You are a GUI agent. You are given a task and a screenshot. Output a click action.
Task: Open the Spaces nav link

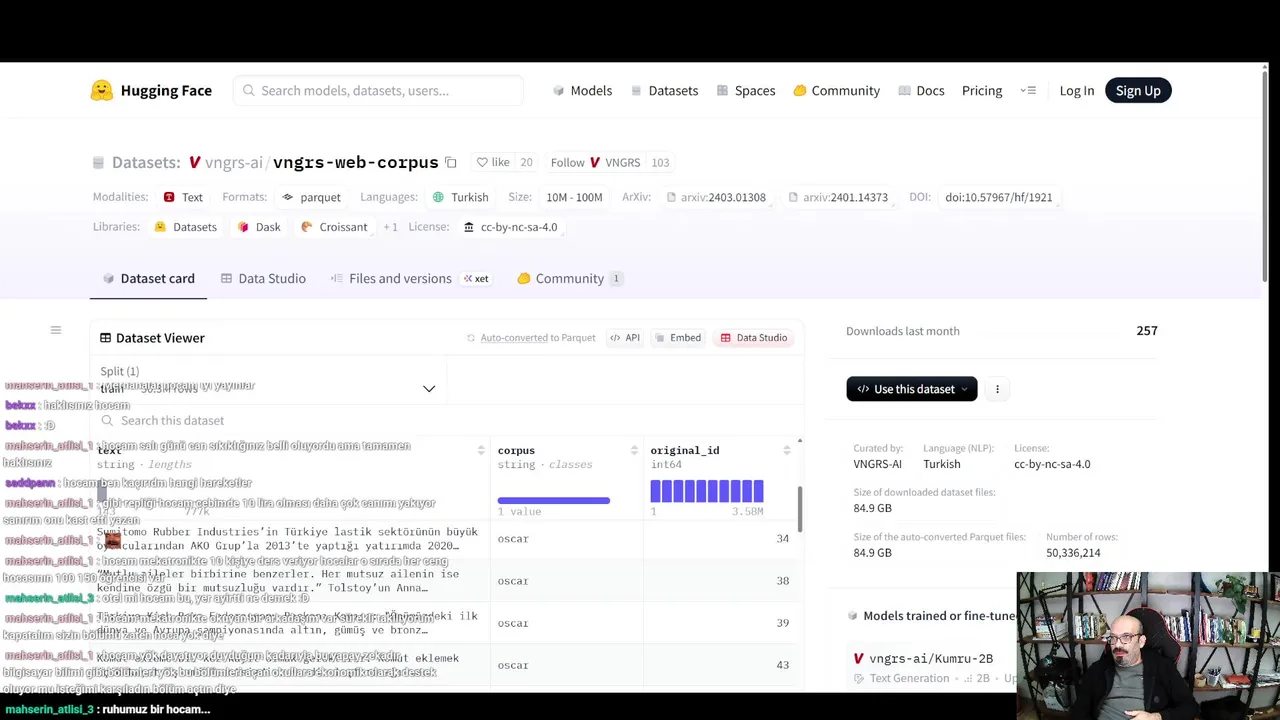pyautogui.click(x=746, y=91)
